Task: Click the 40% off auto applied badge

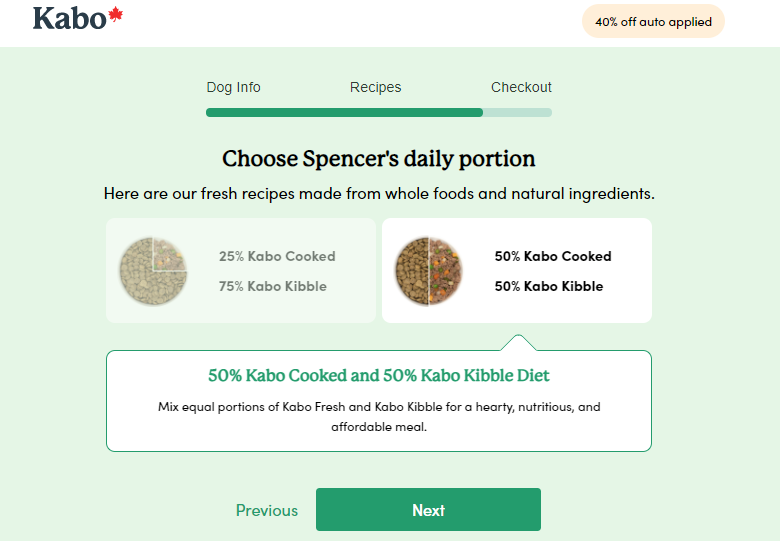Action: (x=653, y=22)
